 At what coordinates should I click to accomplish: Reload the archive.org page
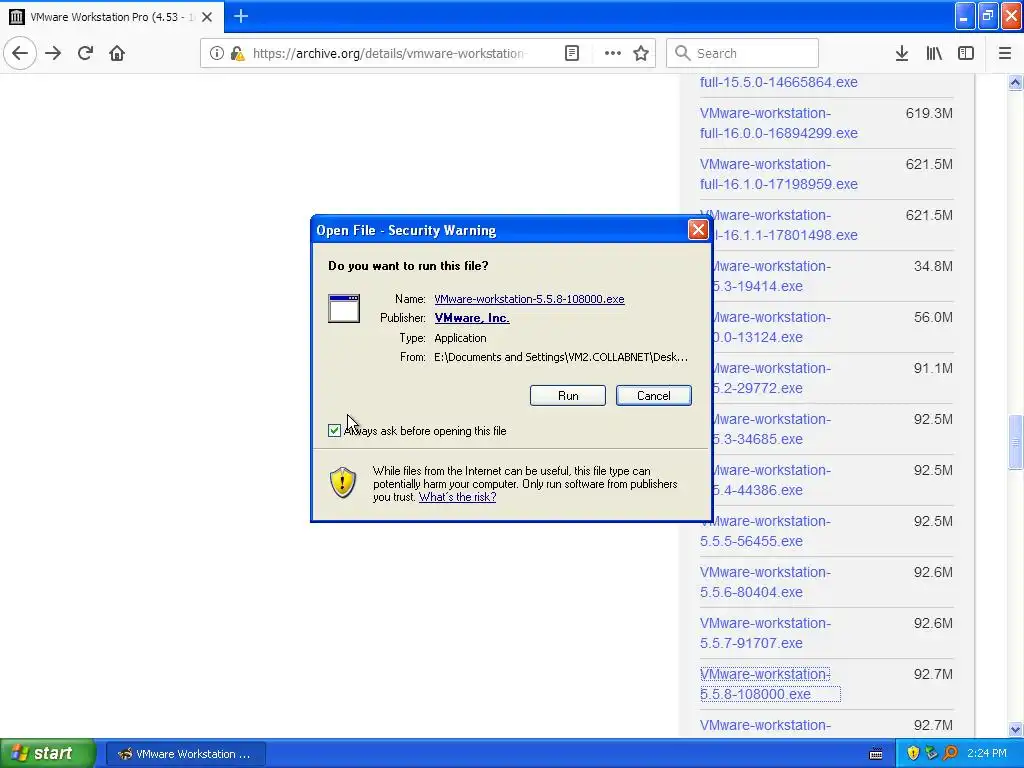85,53
